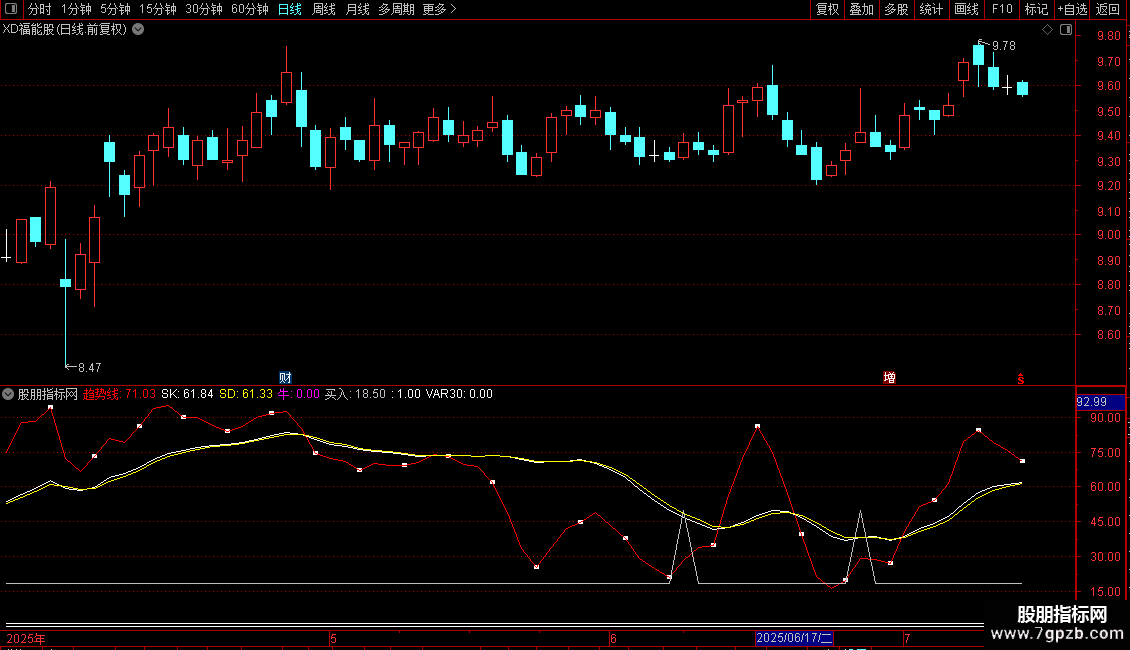The image size is (1130, 650).
Task: Switch to 15分钟 period
Action: click(x=158, y=9)
